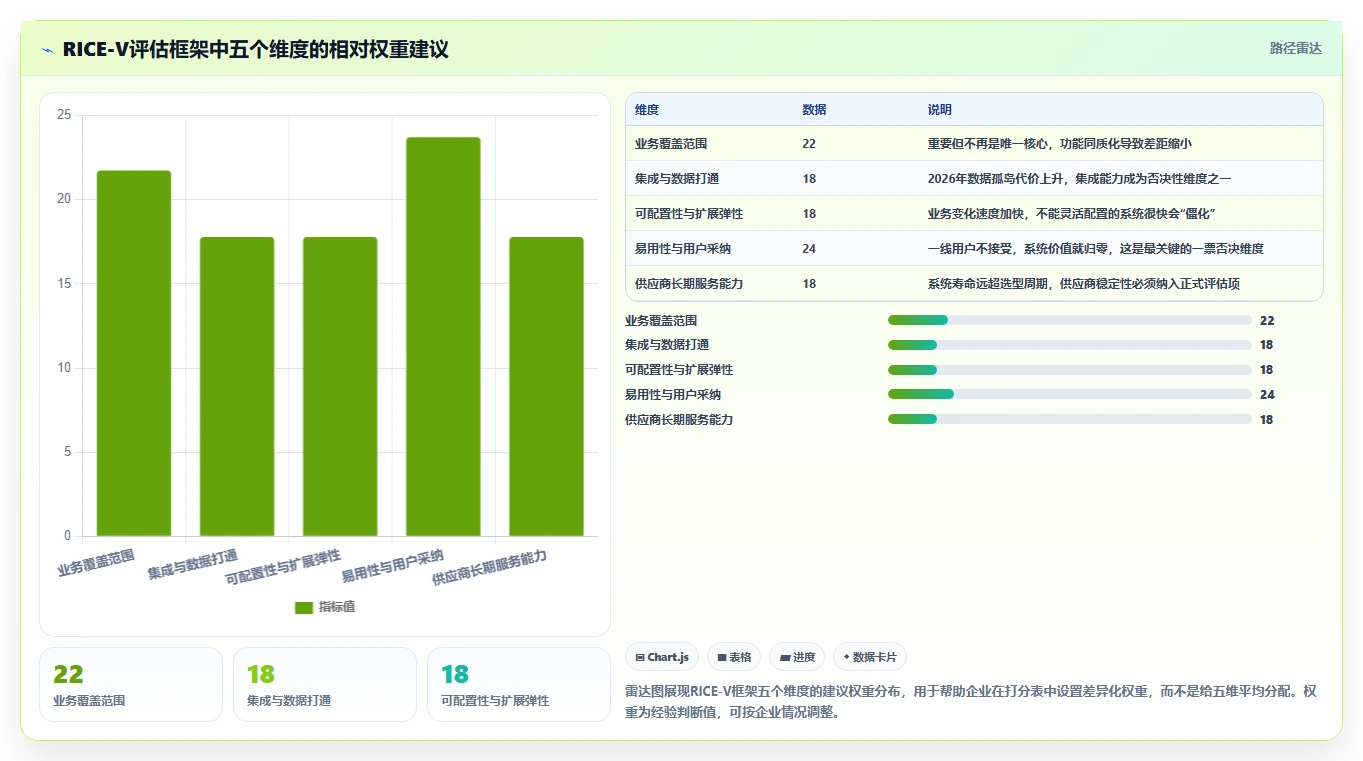1363x761 pixels.
Task: Click the 集成与数据打通 x-axis label
Action: coord(193,565)
